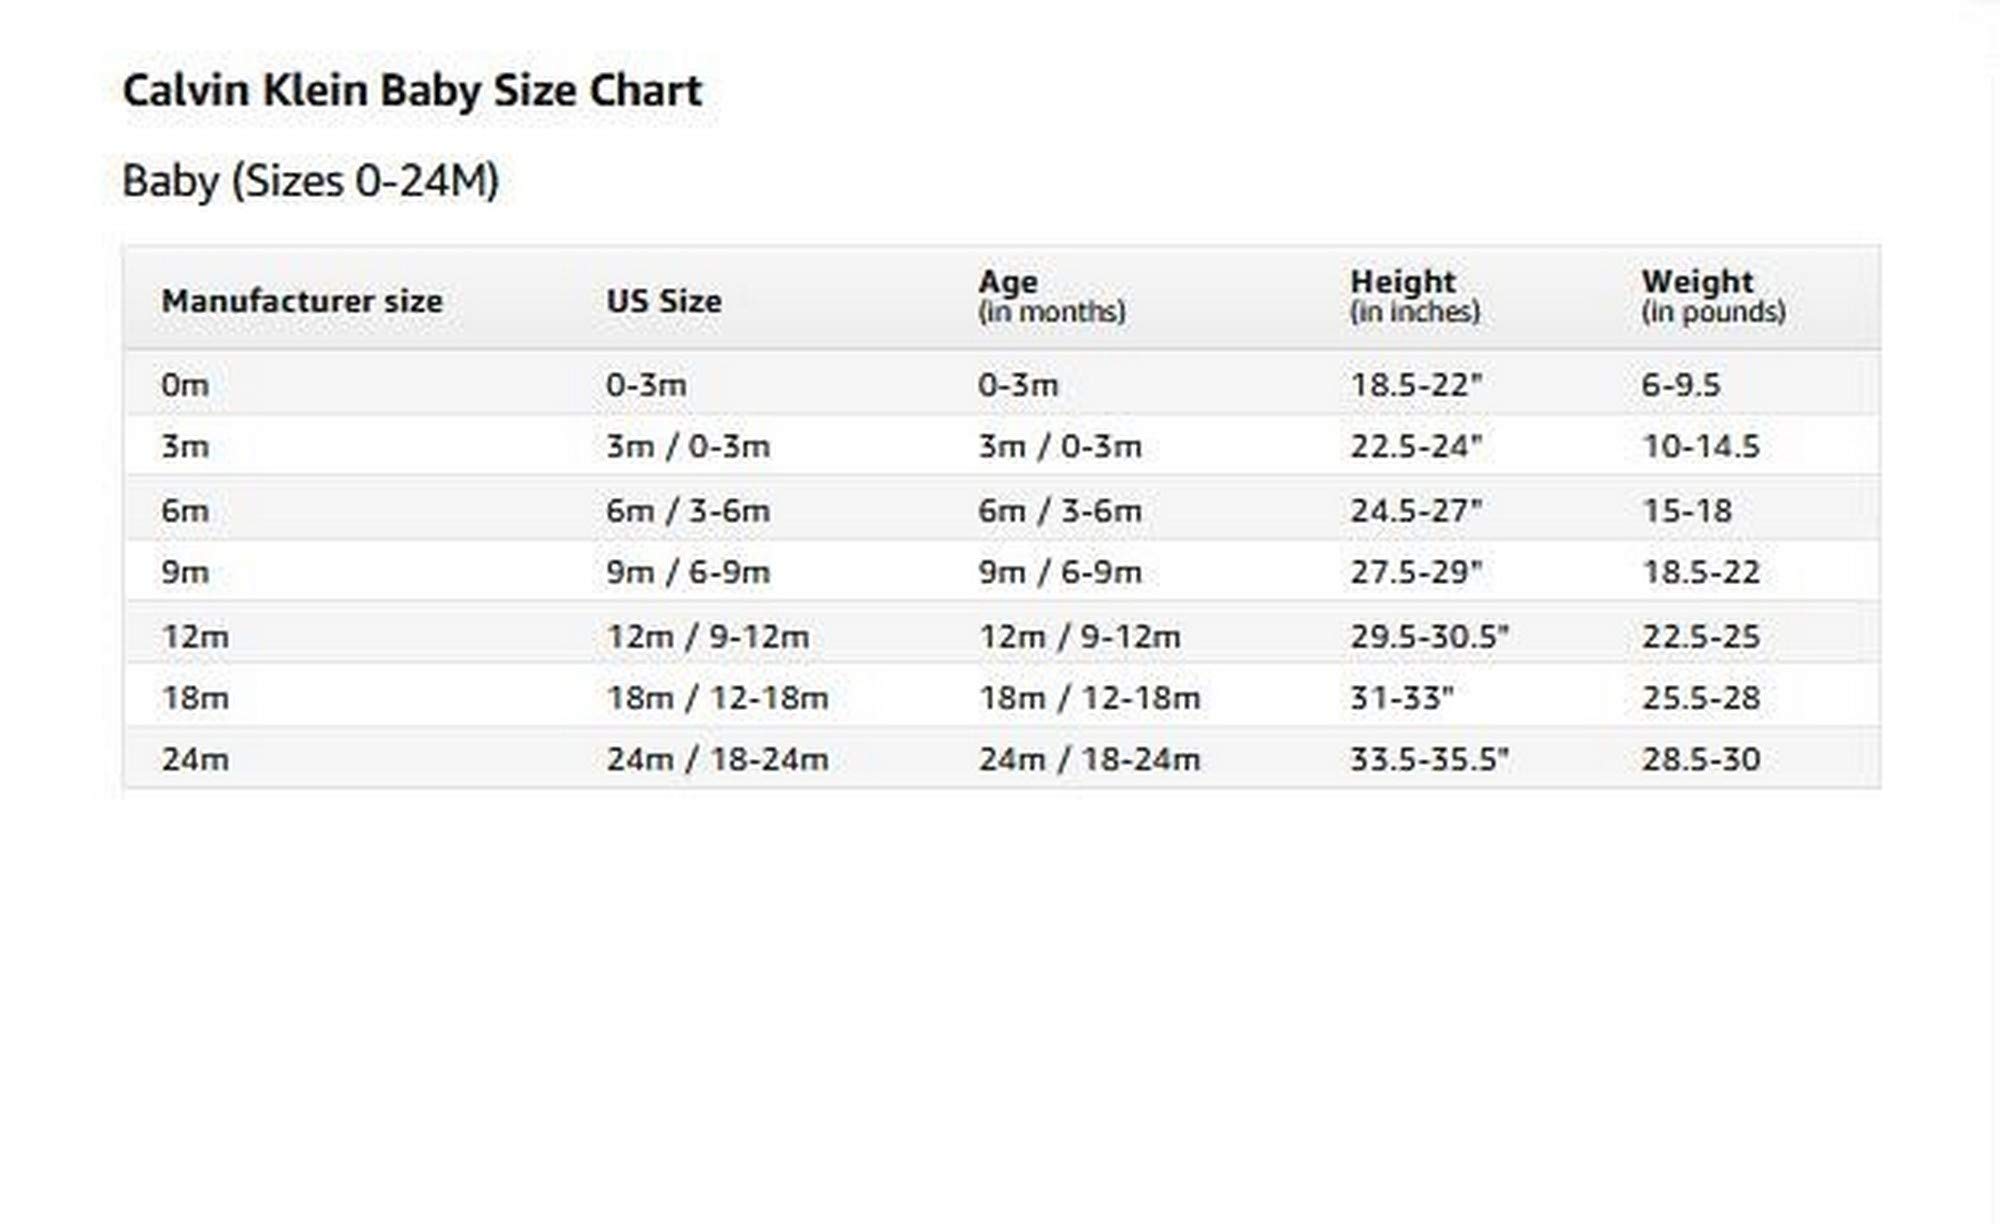Click the US Size column header

[x=664, y=301]
